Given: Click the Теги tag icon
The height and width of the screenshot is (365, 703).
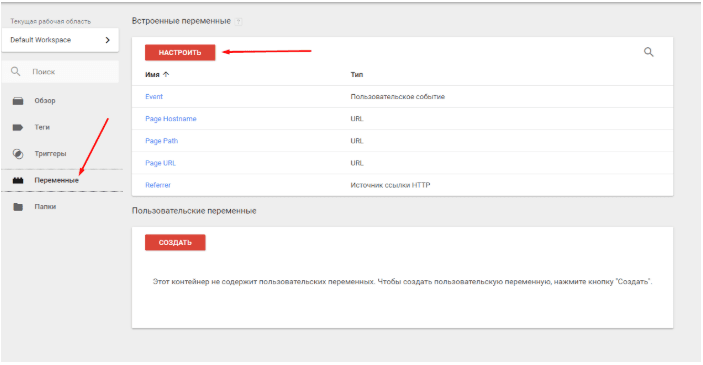Looking at the screenshot, I should click(18, 127).
